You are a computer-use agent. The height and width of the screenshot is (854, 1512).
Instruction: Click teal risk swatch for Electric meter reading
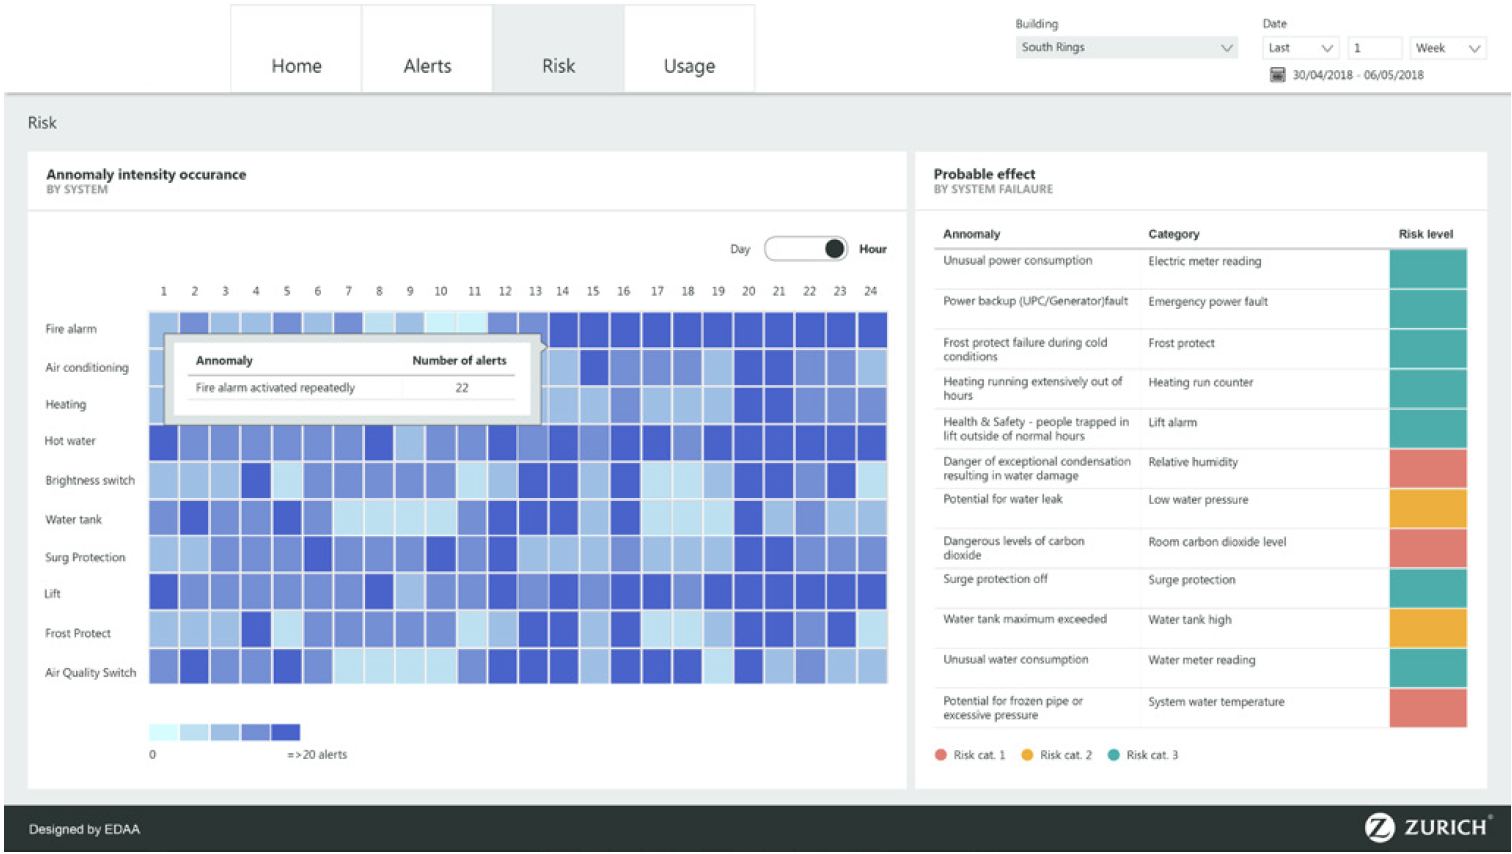[1427, 268]
